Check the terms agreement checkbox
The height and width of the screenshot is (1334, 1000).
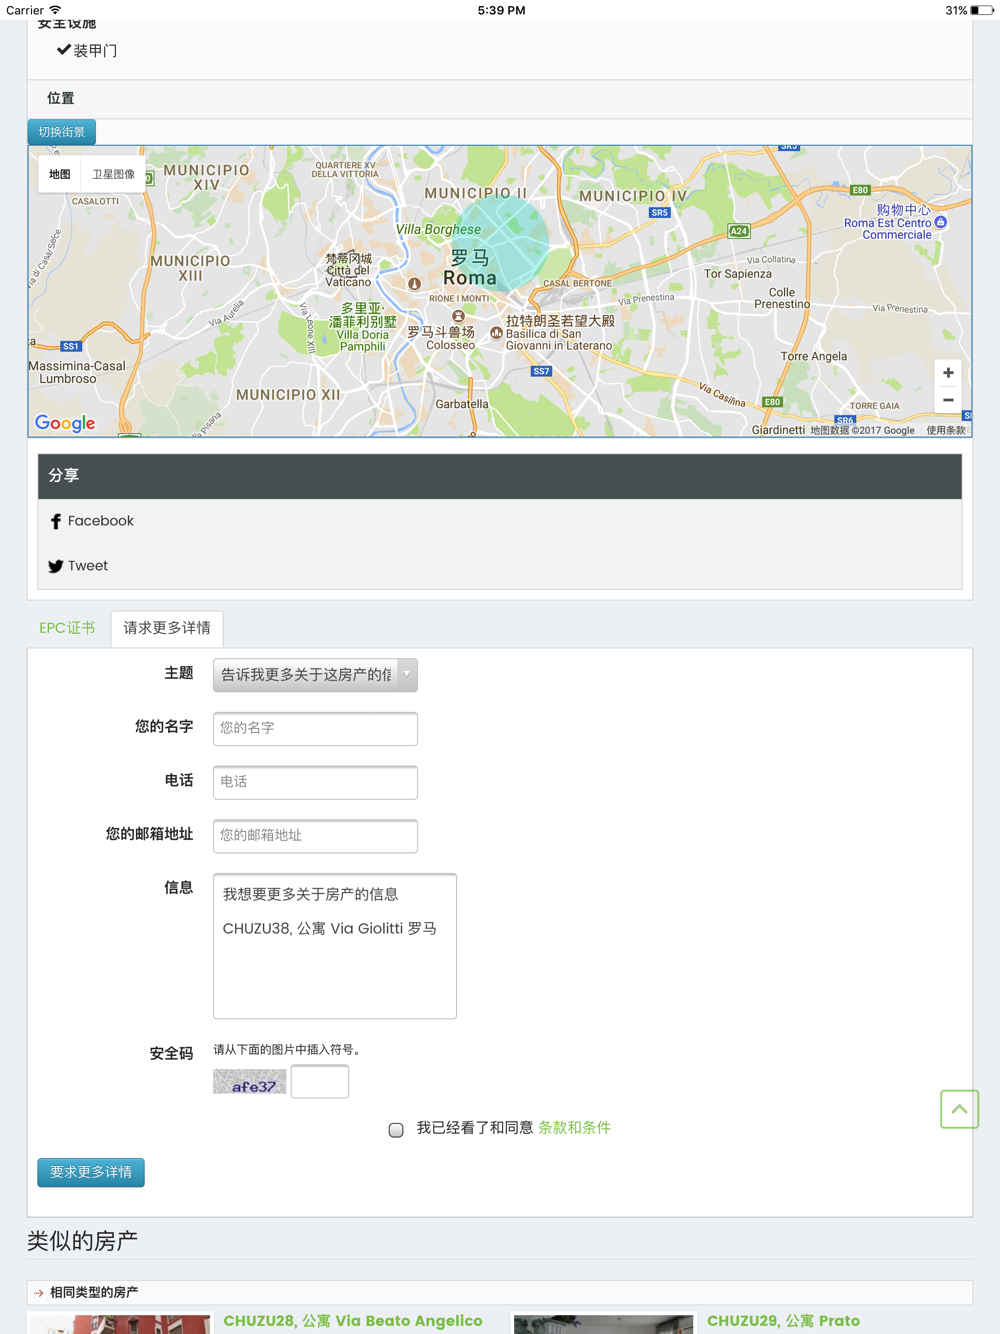(396, 1130)
